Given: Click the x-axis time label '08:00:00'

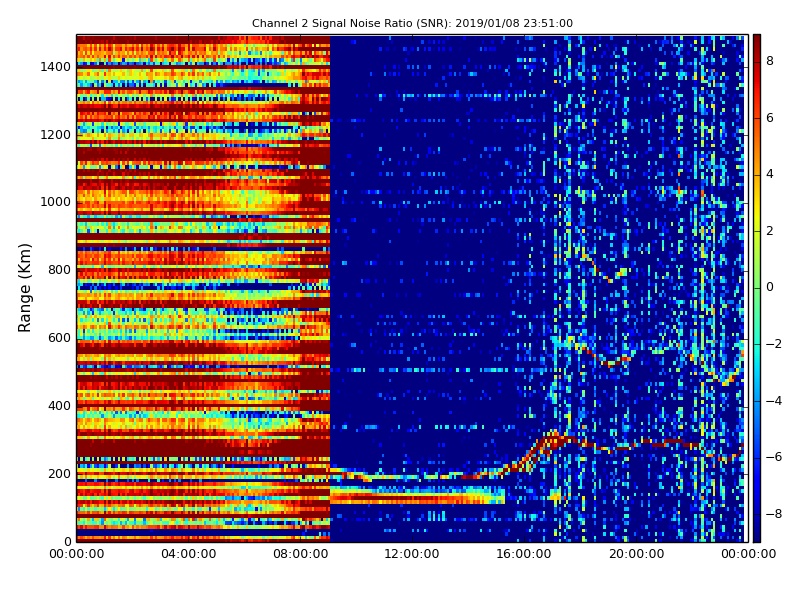Looking at the screenshot, I should 301,554.
